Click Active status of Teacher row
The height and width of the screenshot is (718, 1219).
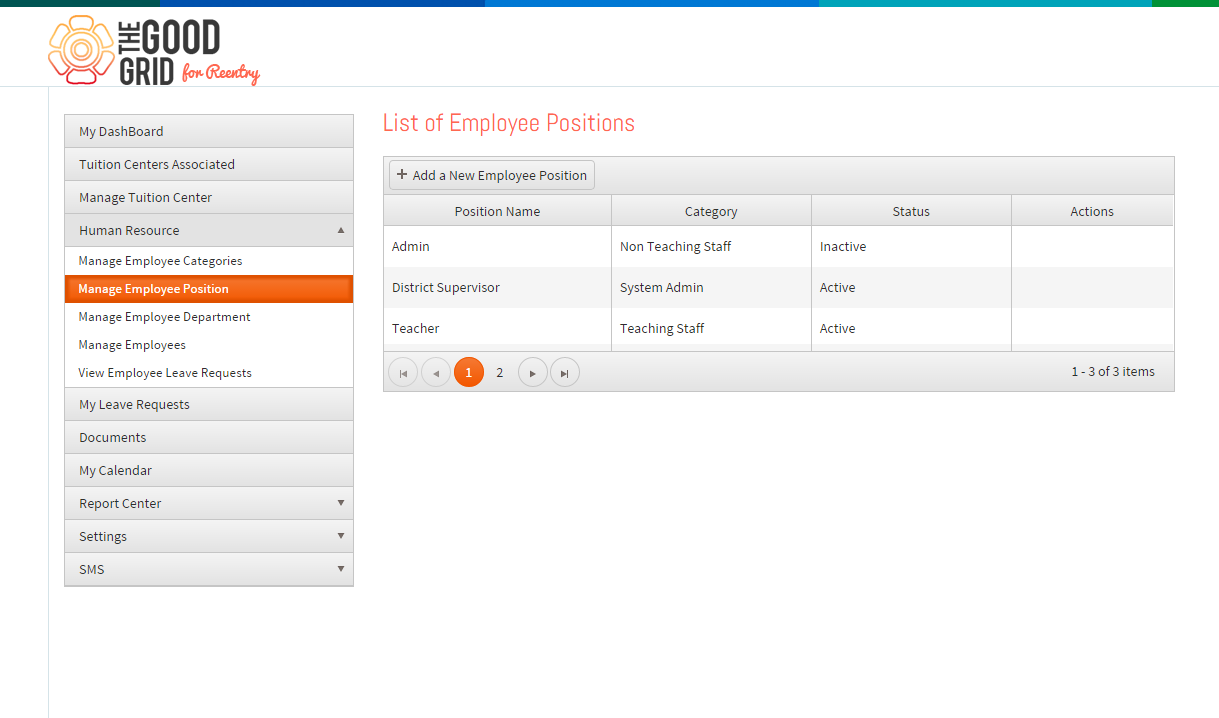click(911, 328)
